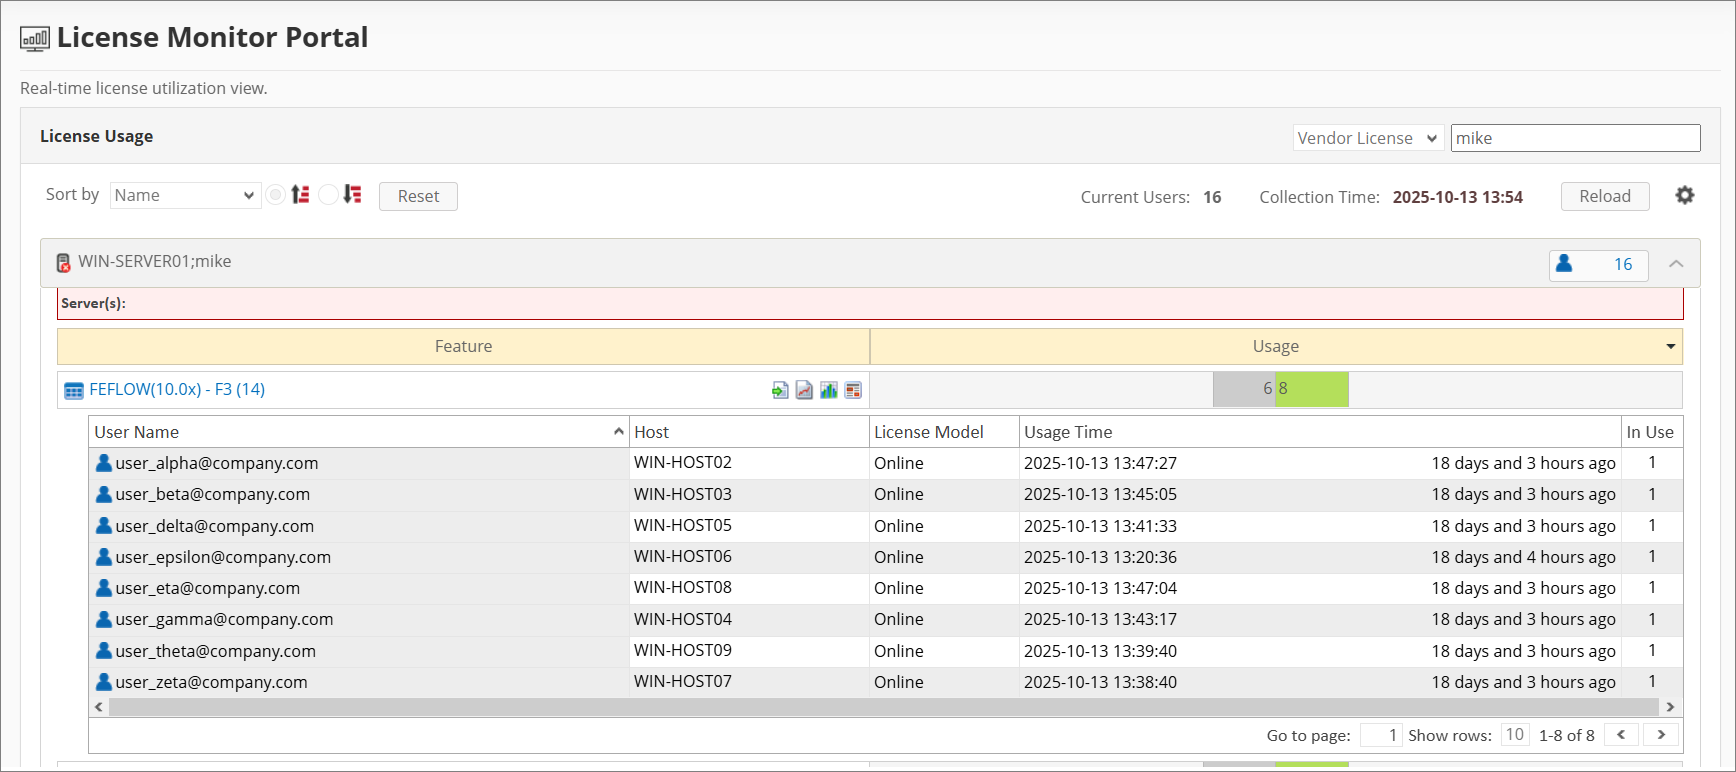Click the user_alpha@company.com cell
This screenshot has width=1736, height=772.
point(358,463)
